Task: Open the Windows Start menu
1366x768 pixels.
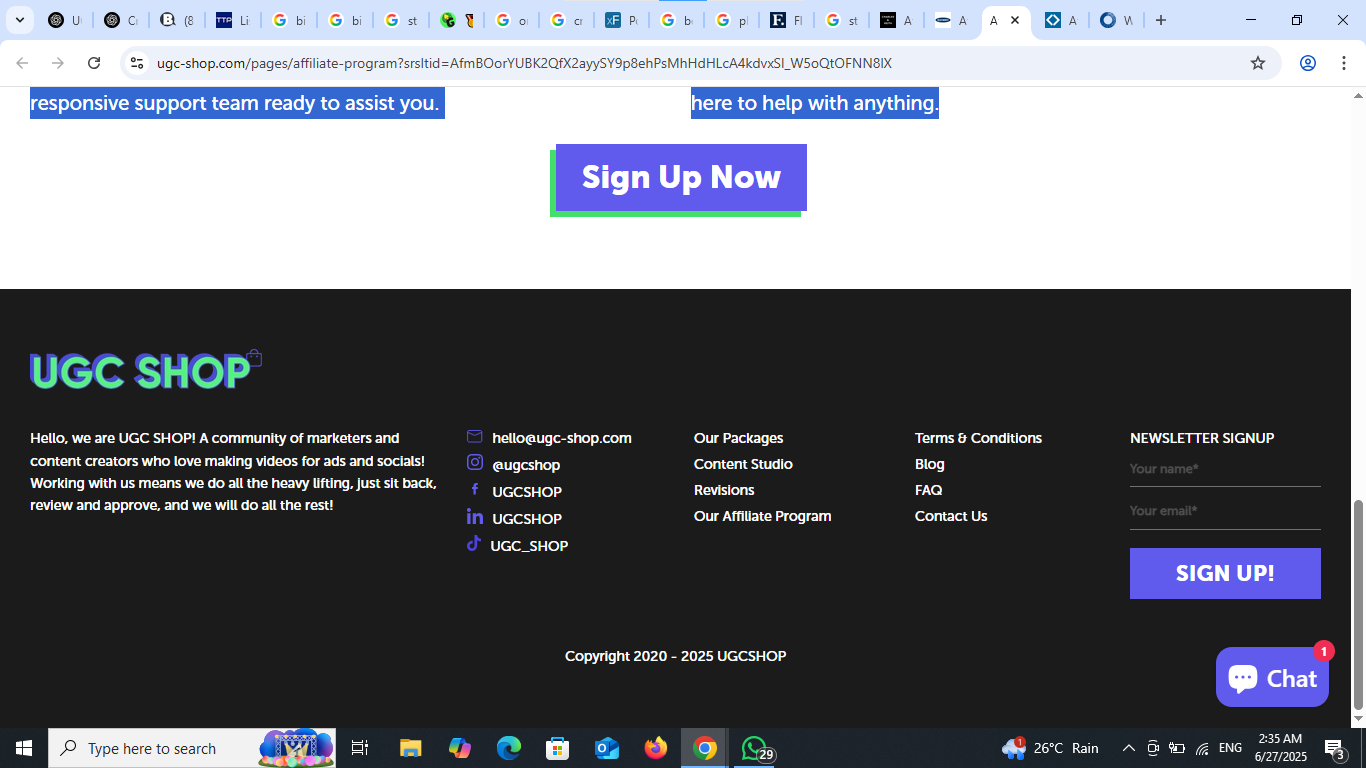Action: [x=24, y=748]
